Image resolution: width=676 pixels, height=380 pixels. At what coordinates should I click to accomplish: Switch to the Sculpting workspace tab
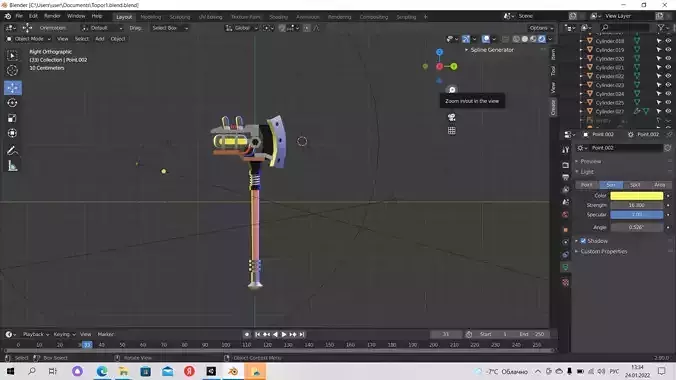click(180, 17)
